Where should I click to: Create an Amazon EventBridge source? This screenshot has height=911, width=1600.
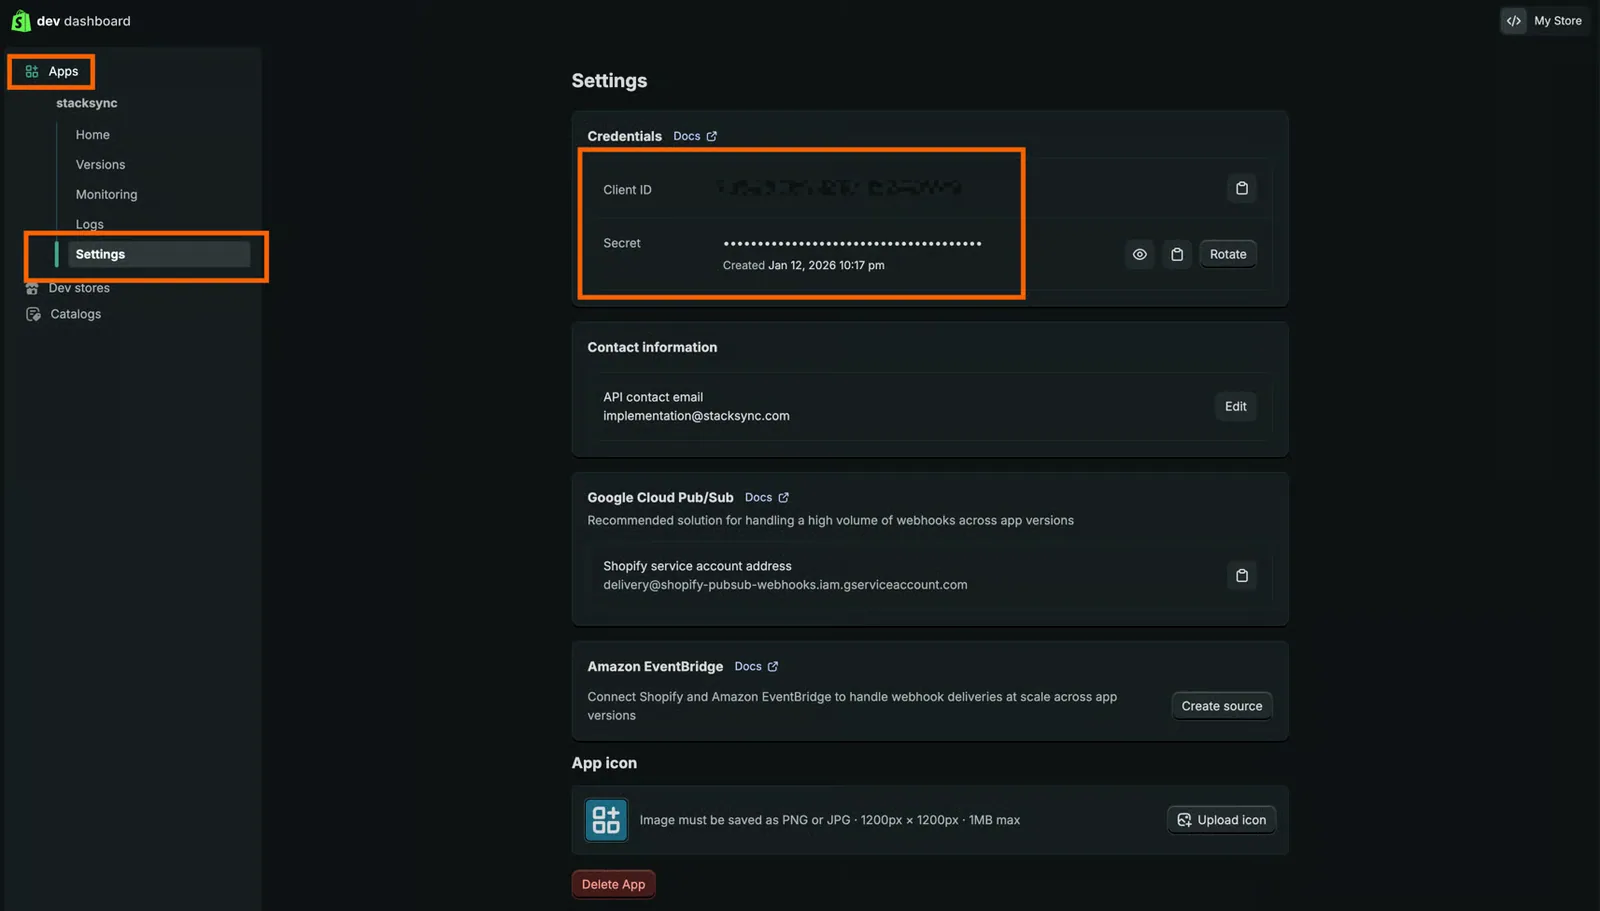[1222, 706]
